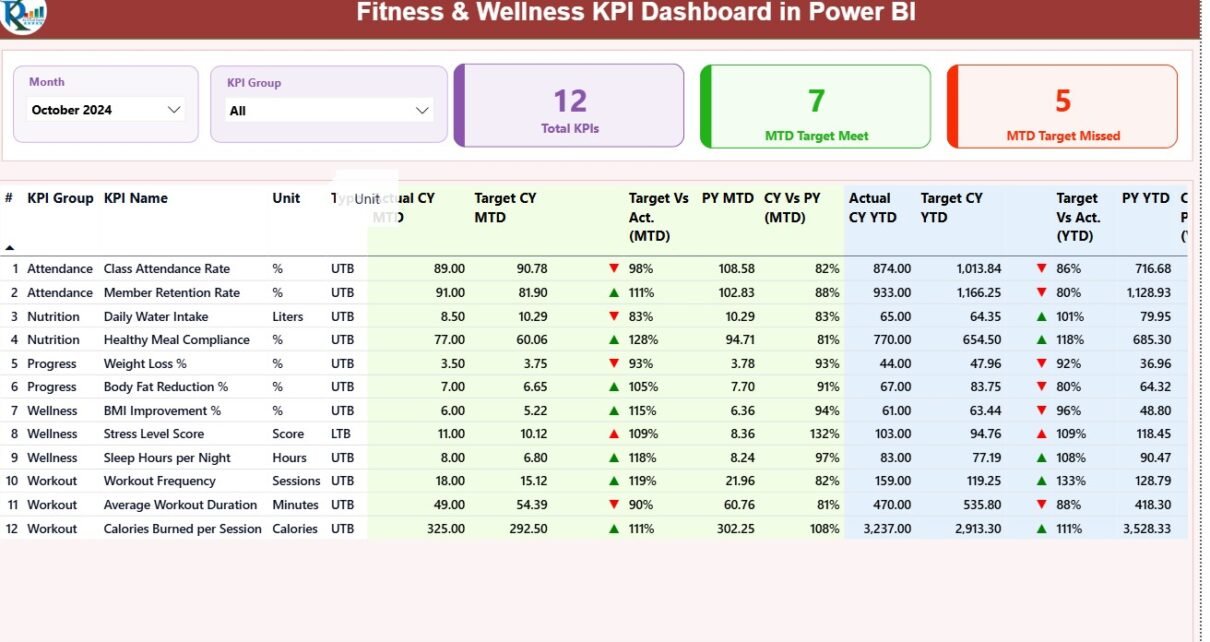Select the MTD Target Missed card
Viewport: 1210px width, 642px height.
click(1062, 107)
